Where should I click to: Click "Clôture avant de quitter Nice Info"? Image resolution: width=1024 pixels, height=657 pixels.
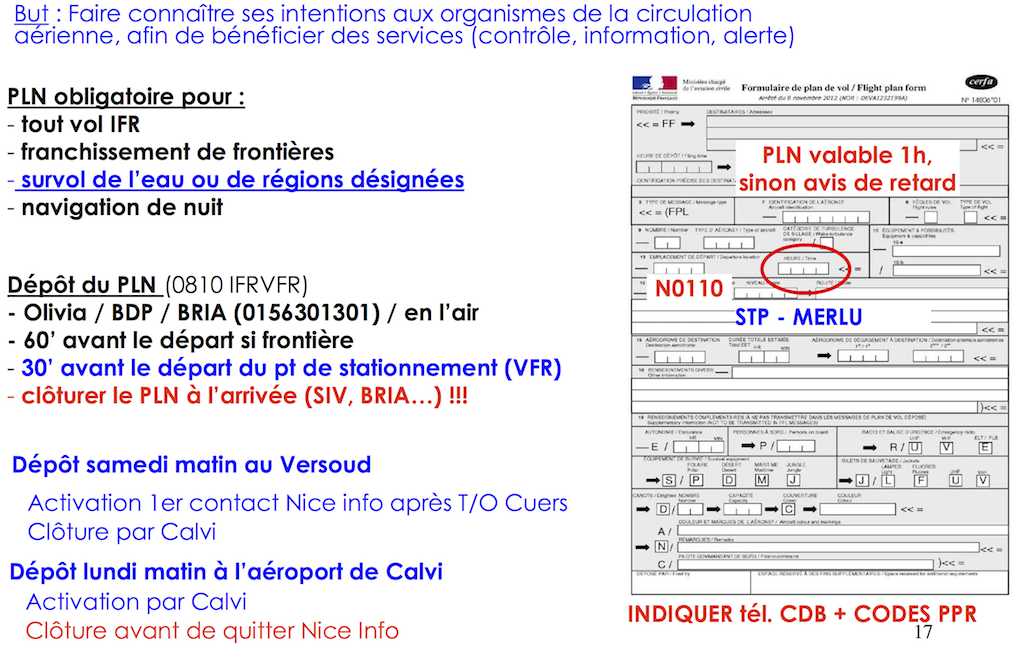click(x=212, y=631)
